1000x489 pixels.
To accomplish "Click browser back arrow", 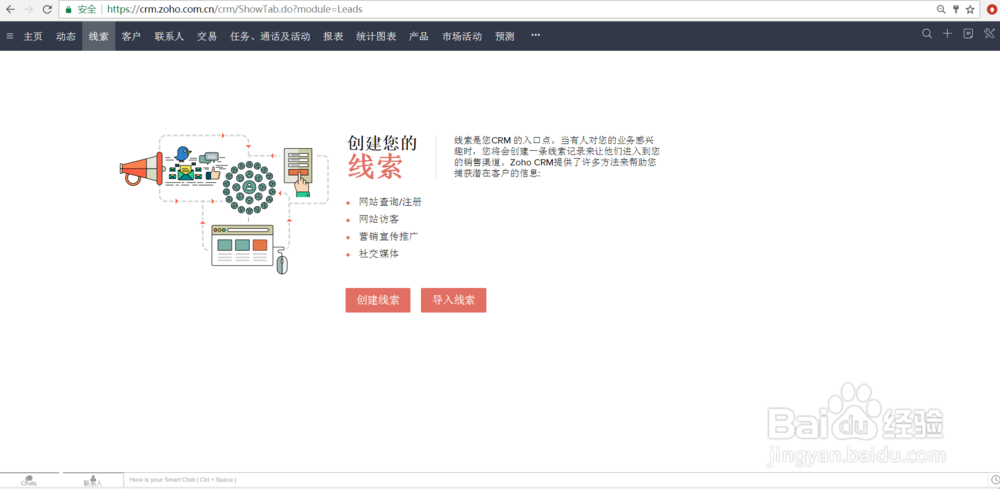I will pos(10,10).
